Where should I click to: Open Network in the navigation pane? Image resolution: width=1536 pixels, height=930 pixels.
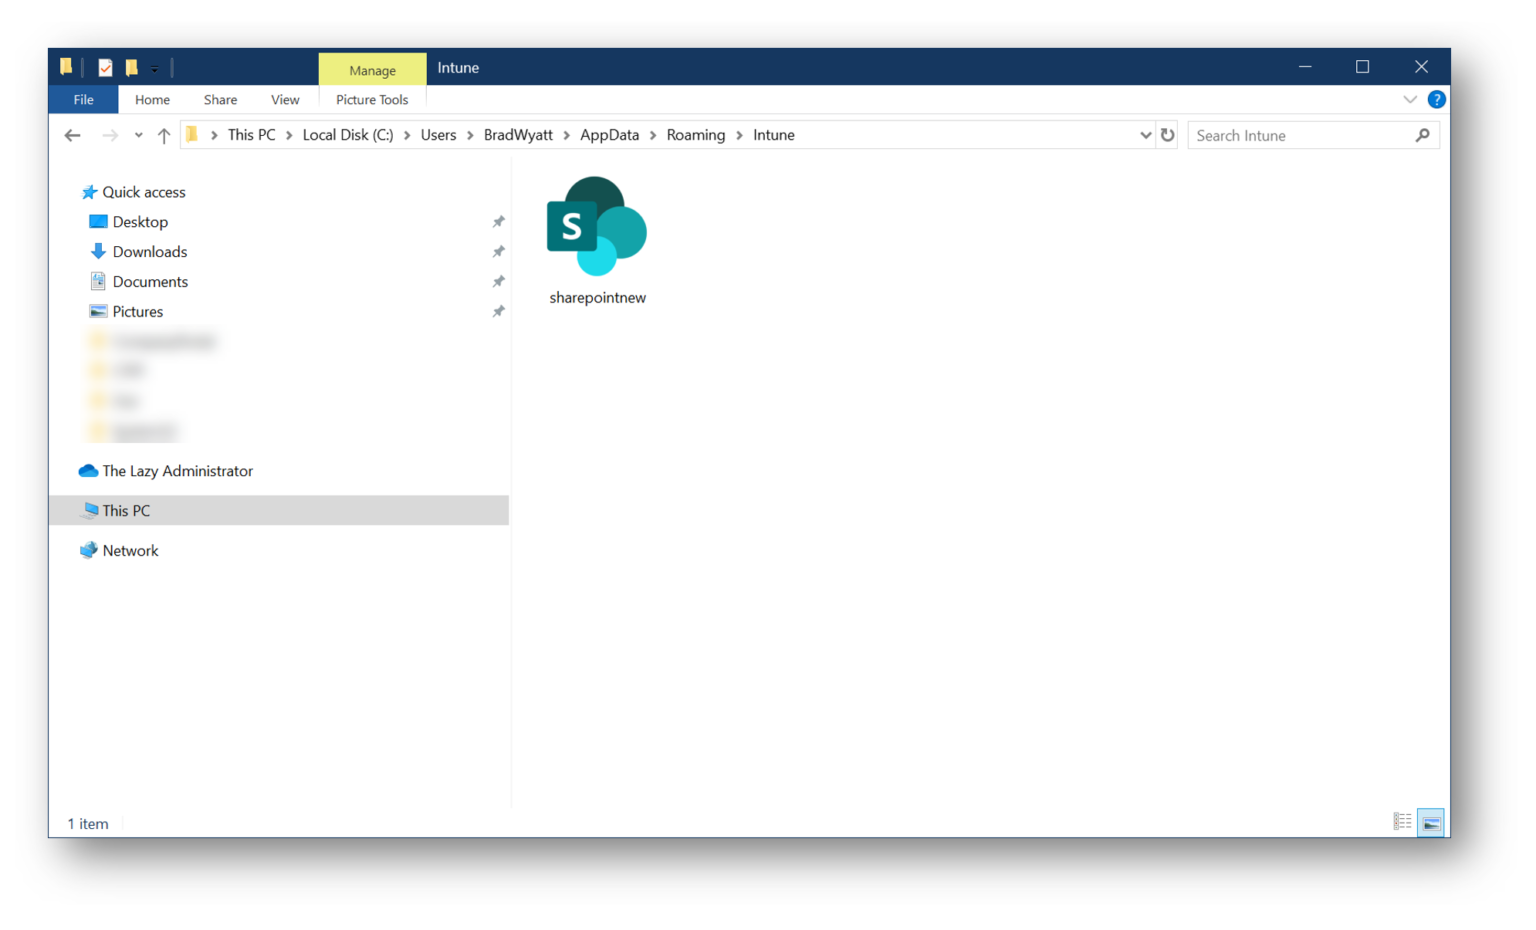point(130,551)
